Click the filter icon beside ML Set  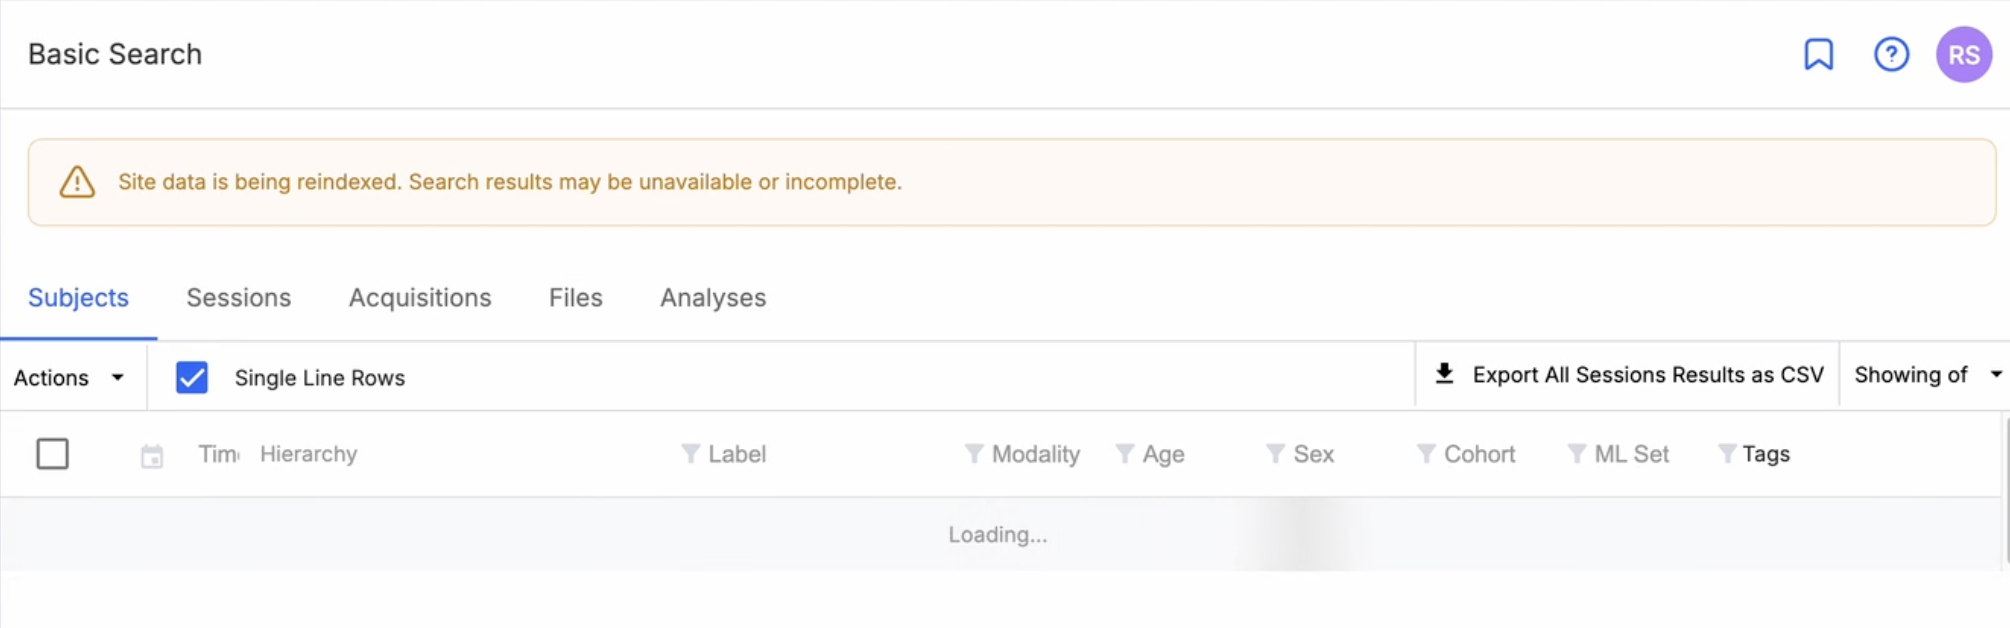[1576, 454]
